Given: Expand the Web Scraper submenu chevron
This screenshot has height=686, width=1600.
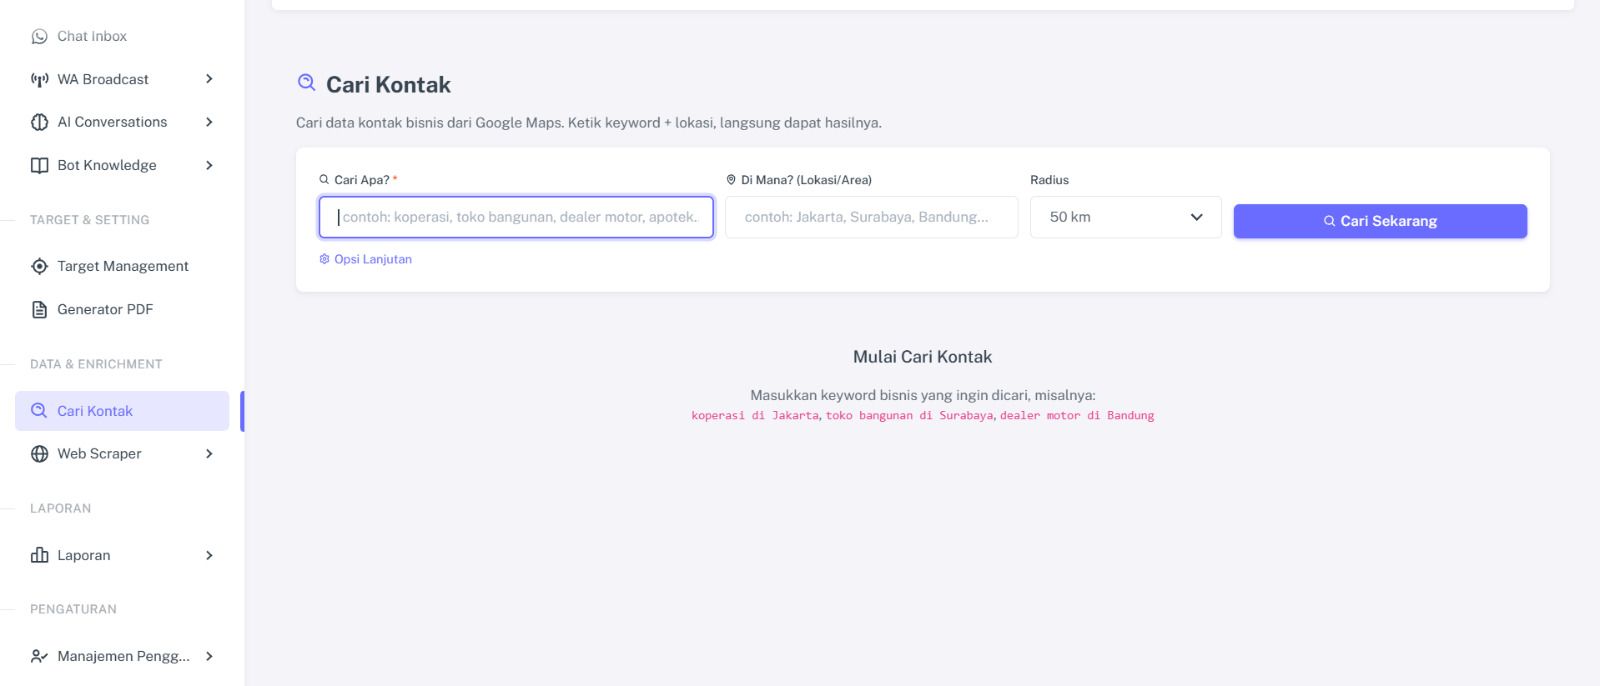Looking at the screenshot, I should (x=209, y=453).
